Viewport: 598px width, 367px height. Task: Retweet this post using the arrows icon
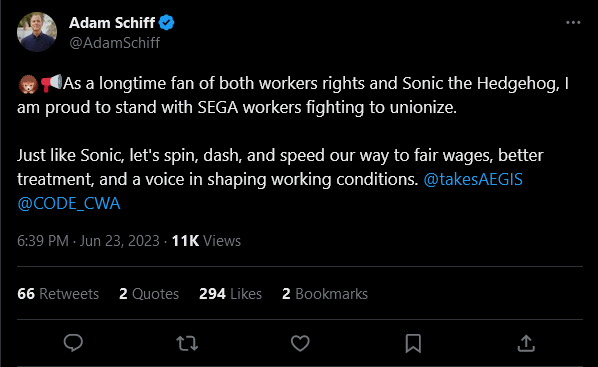(187, 343)
